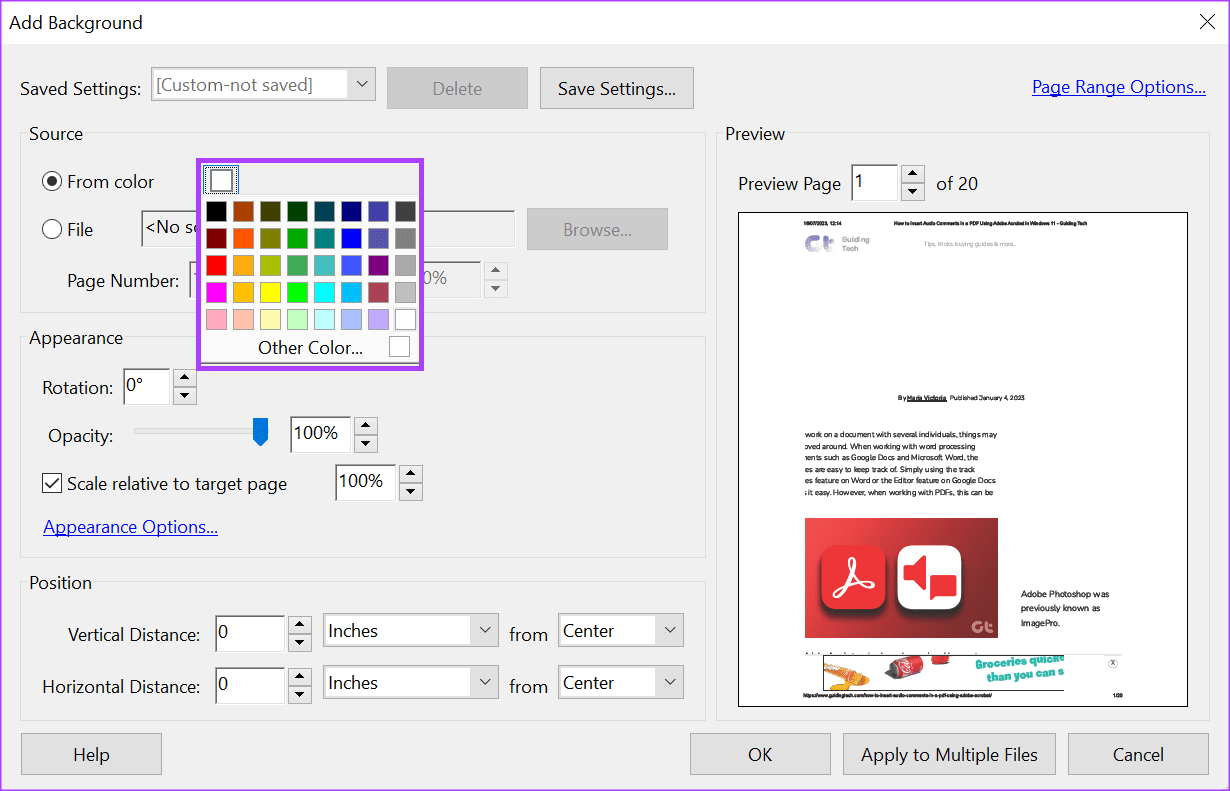Raise Vertical Distance using up arrow
Screen dimensions: 1230x791
point(299,623)
